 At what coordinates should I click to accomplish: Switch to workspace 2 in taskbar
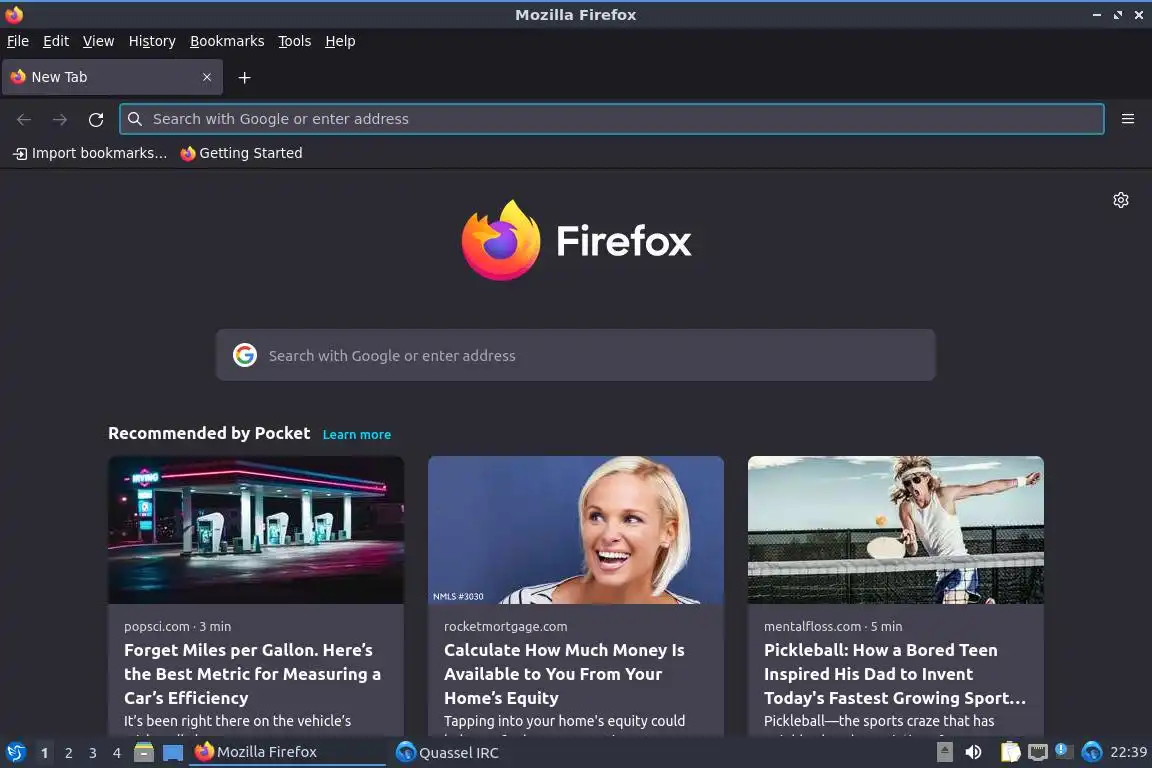(x=69, y=753)
